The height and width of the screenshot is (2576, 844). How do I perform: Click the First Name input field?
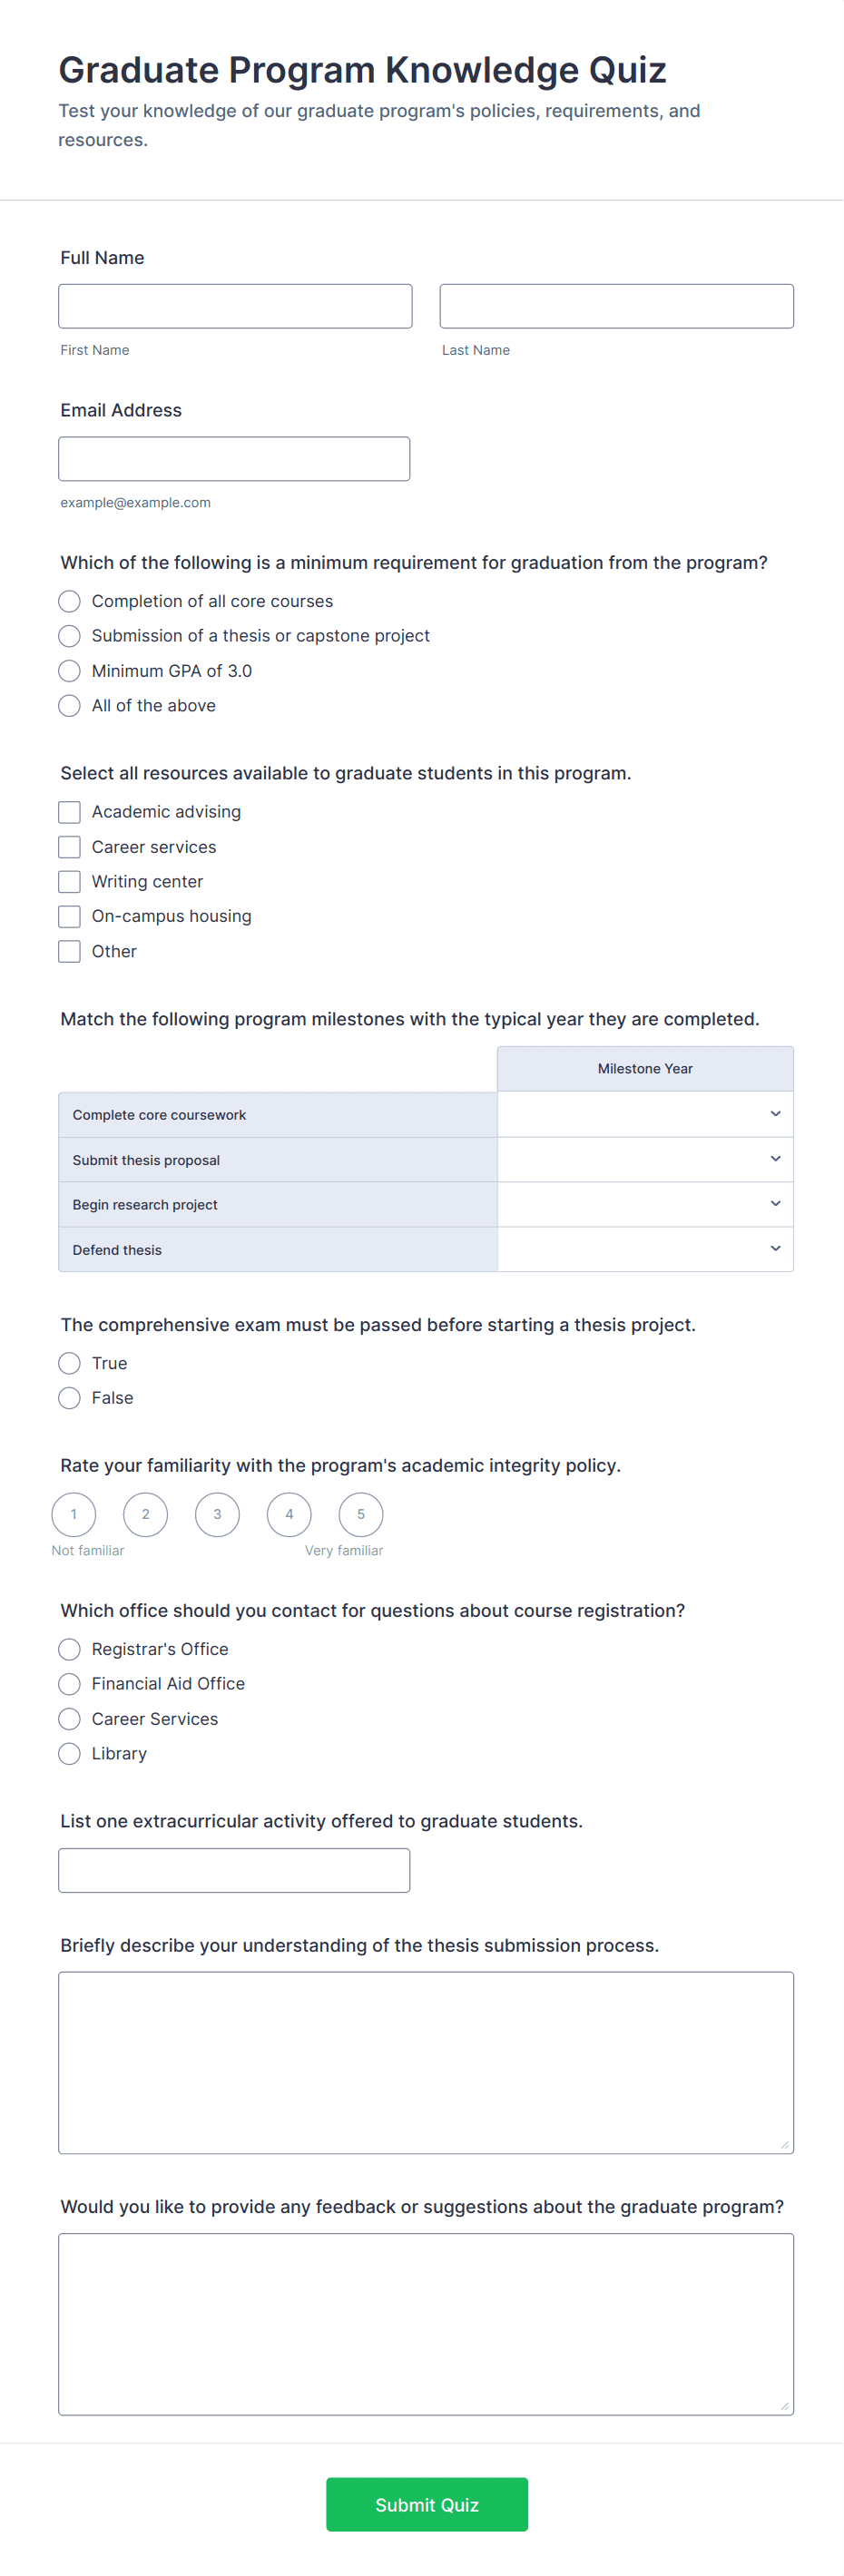pos(235,306)
